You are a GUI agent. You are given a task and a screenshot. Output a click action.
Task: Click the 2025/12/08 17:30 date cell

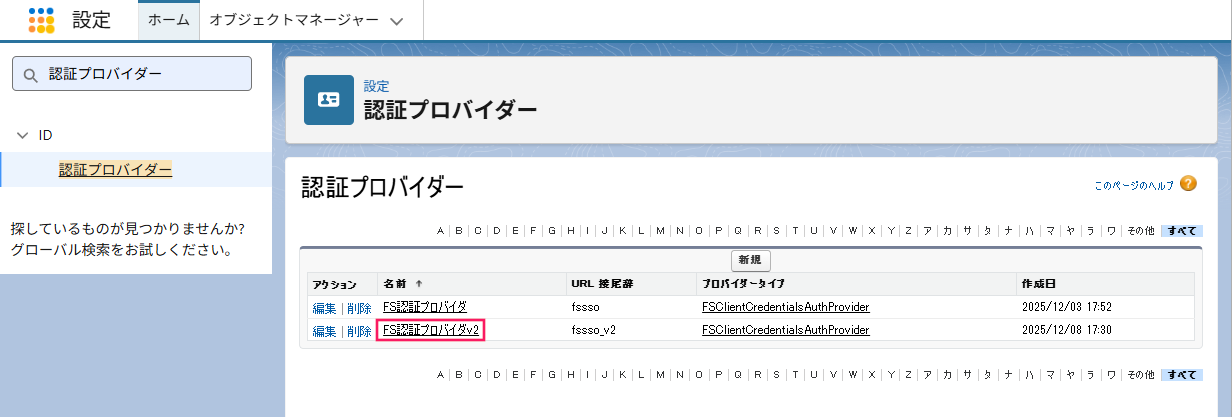pos(1067,330)
